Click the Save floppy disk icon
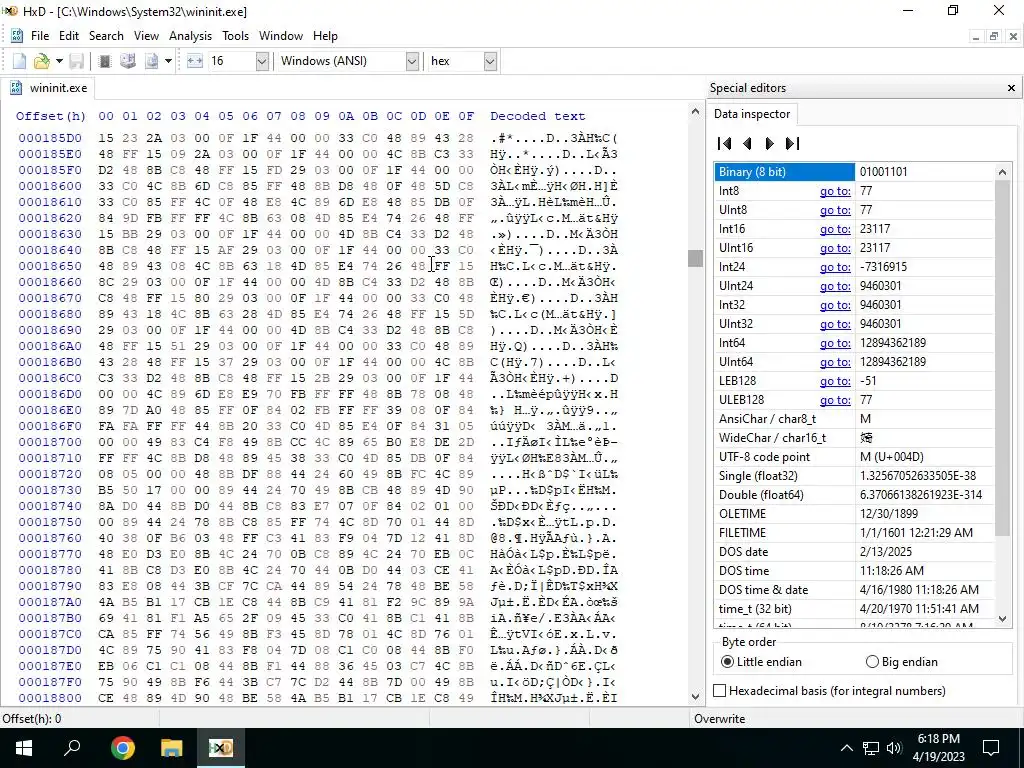 click(x=76, y=61)
